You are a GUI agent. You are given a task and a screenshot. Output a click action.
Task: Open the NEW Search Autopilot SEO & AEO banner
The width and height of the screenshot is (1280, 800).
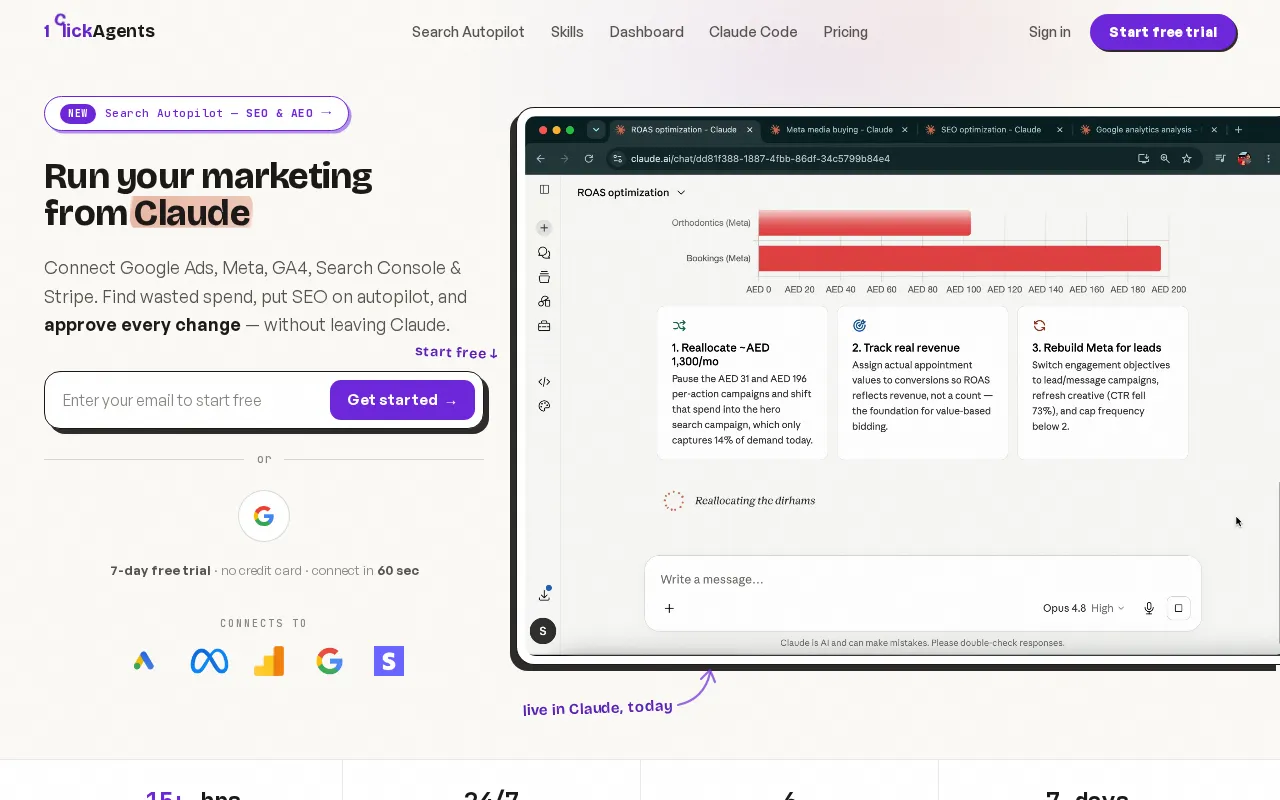point(196,113)
